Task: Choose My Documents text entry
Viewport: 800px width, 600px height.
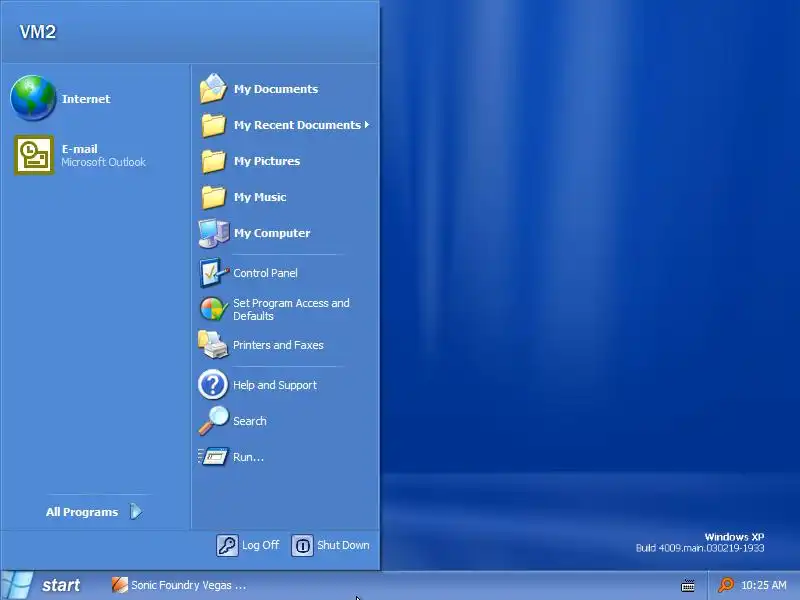Action: [x=276, y=89]
